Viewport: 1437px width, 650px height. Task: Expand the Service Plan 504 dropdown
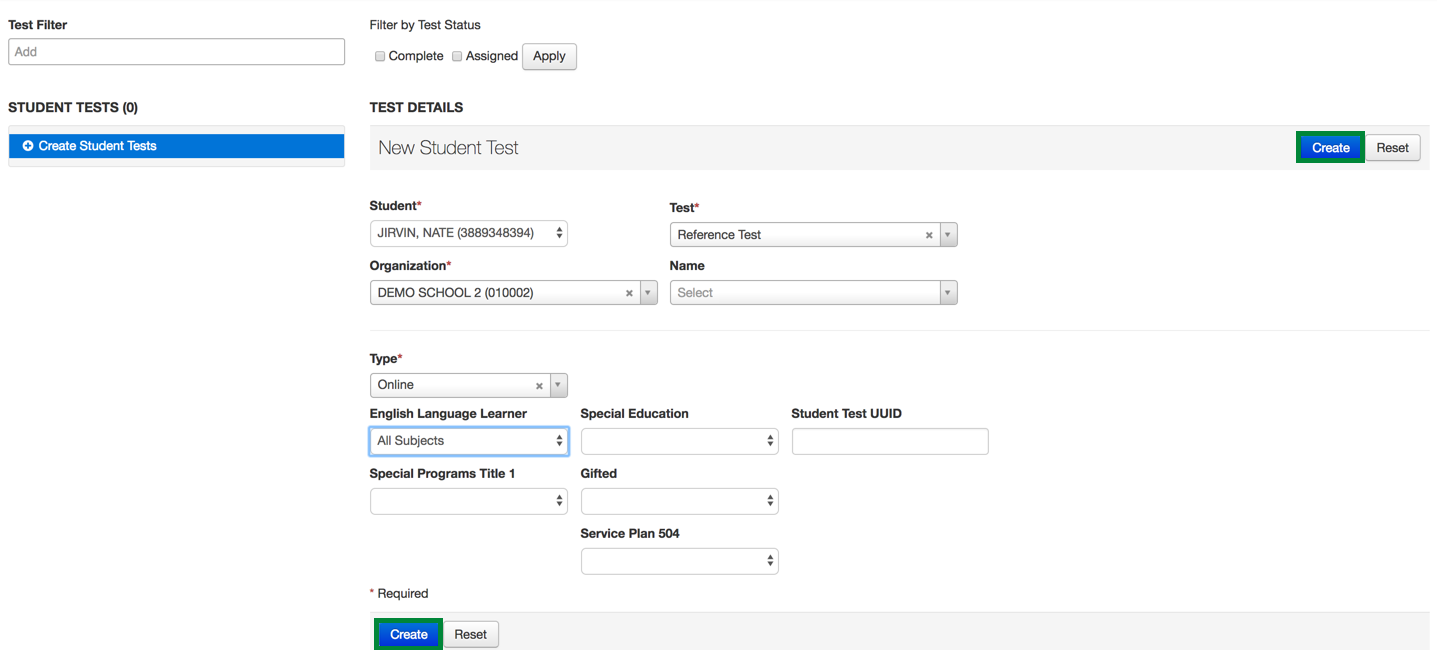679,561
